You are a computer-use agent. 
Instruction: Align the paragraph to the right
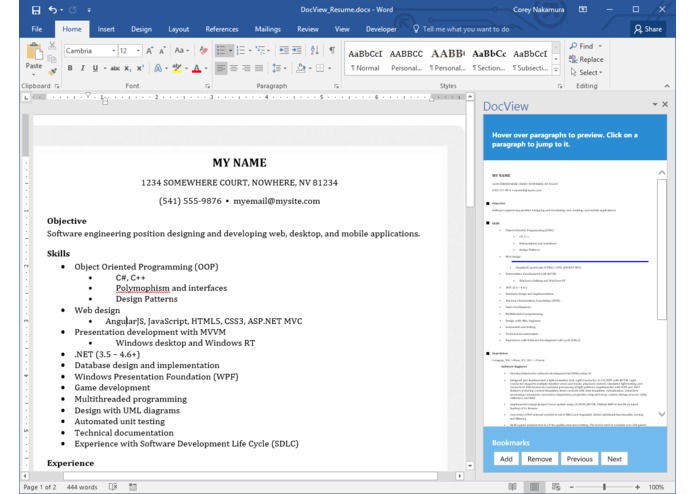246,68
